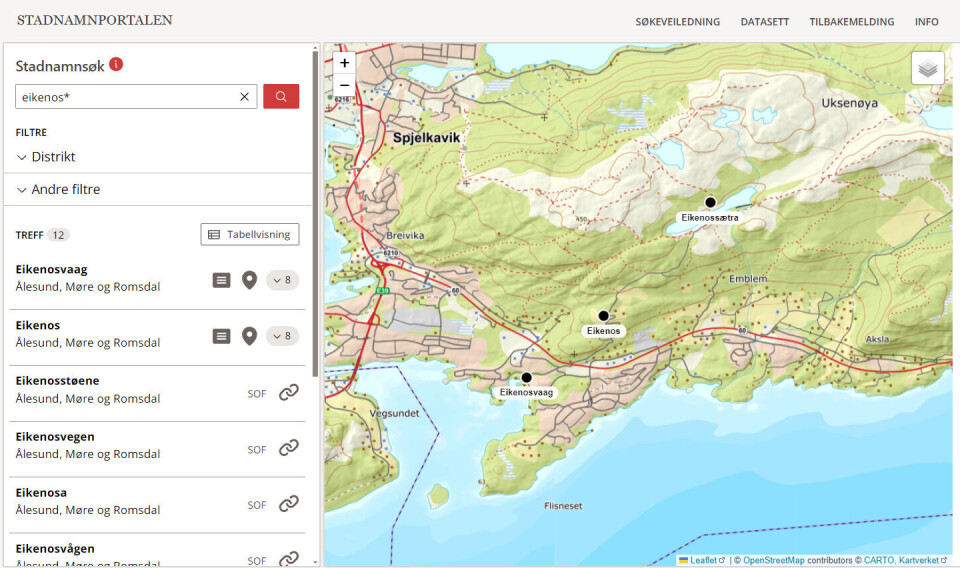Expand the 8 variants under Eikenos
The width and height of the screenshot is (960, 568).
[x=282, y=336]
